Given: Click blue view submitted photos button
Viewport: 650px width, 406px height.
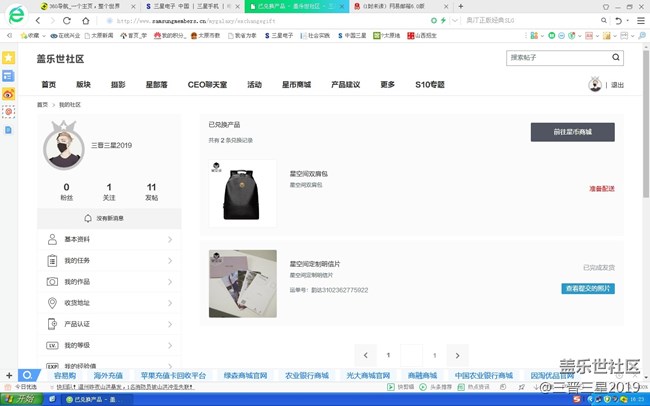Looking at the screenshot, I should [x=588, y=289].
